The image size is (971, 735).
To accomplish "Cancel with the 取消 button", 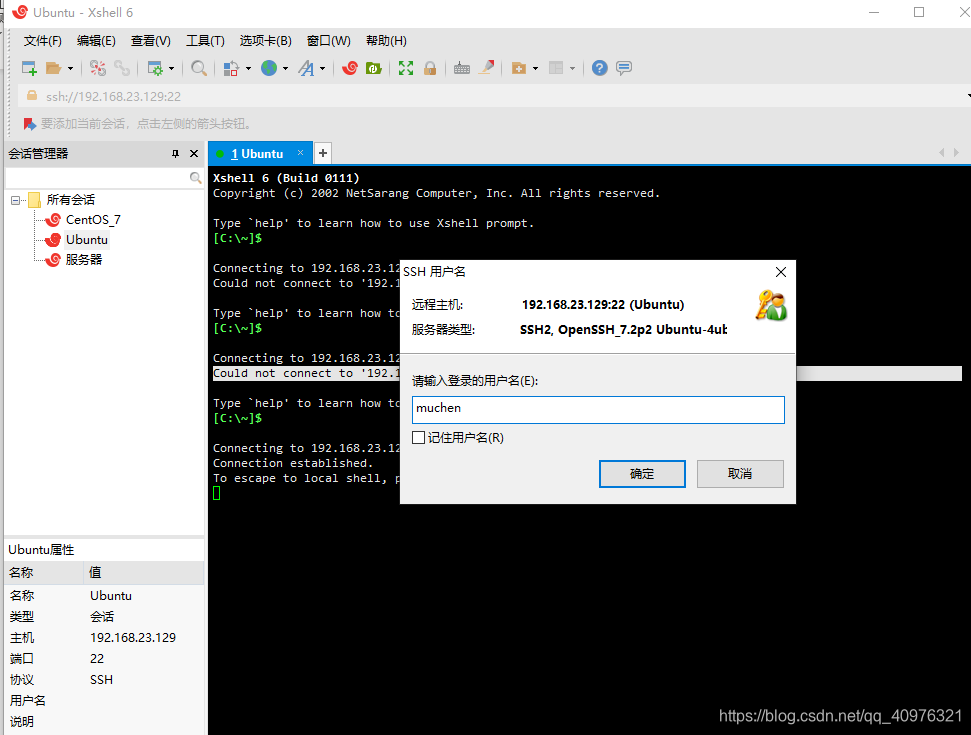I will 740,474.
